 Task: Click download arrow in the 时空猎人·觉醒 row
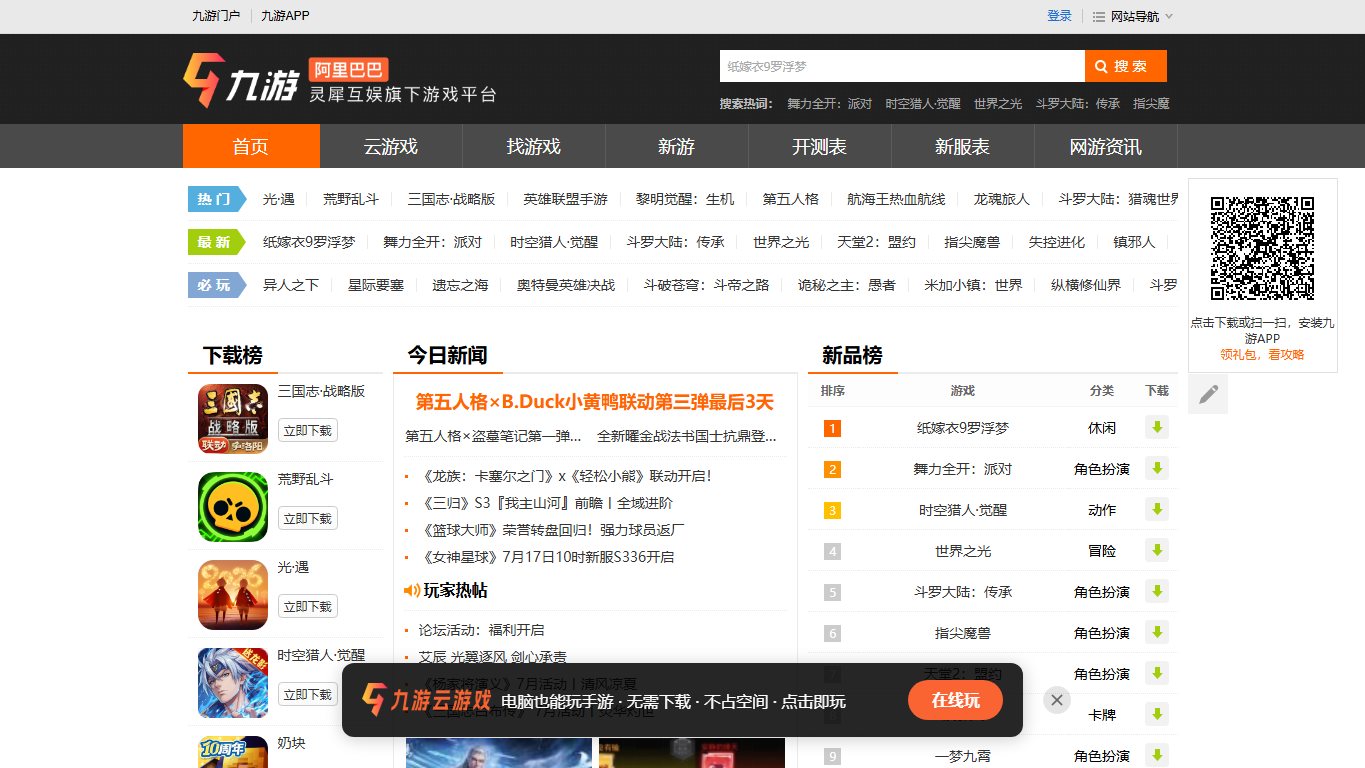click(x=1157, y=509)
